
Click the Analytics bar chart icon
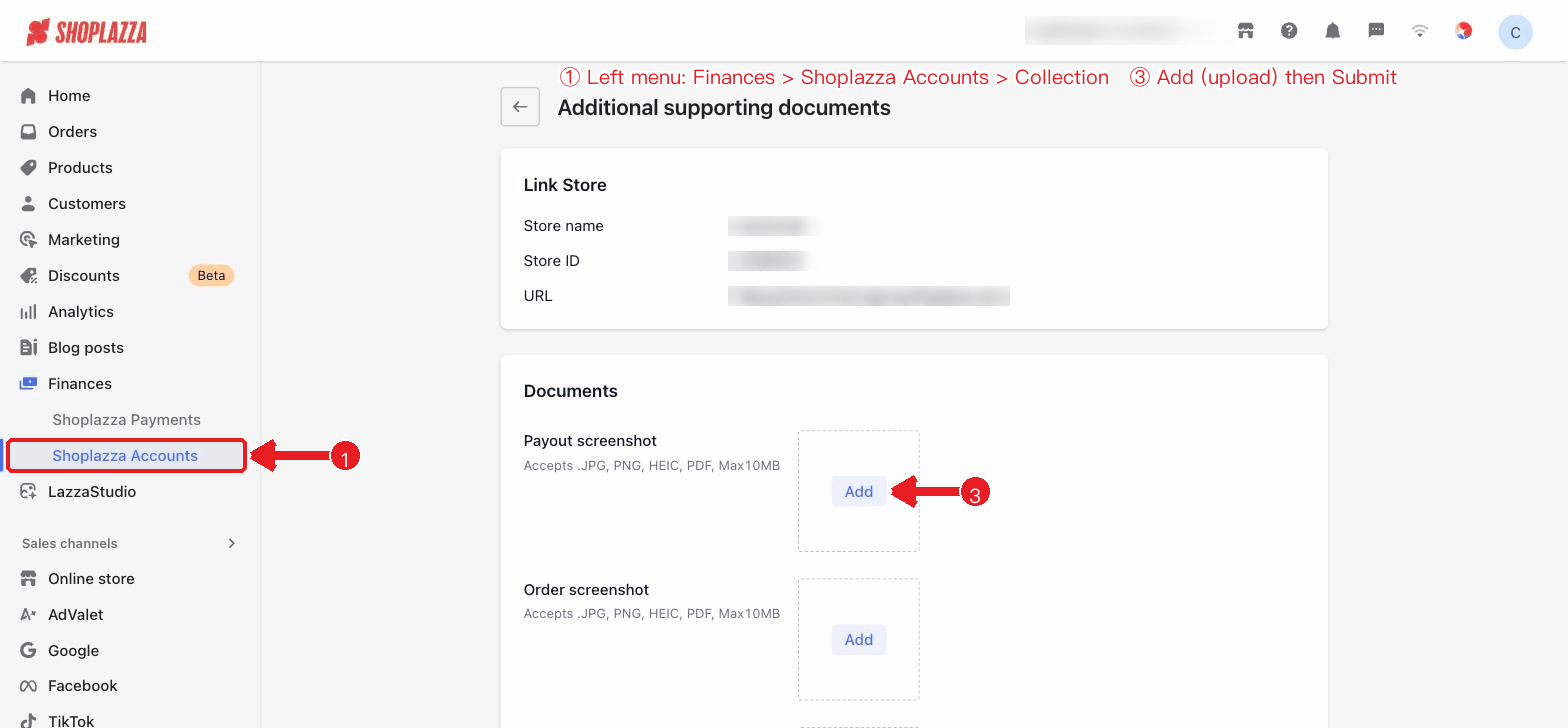click(x=28, y=312)
